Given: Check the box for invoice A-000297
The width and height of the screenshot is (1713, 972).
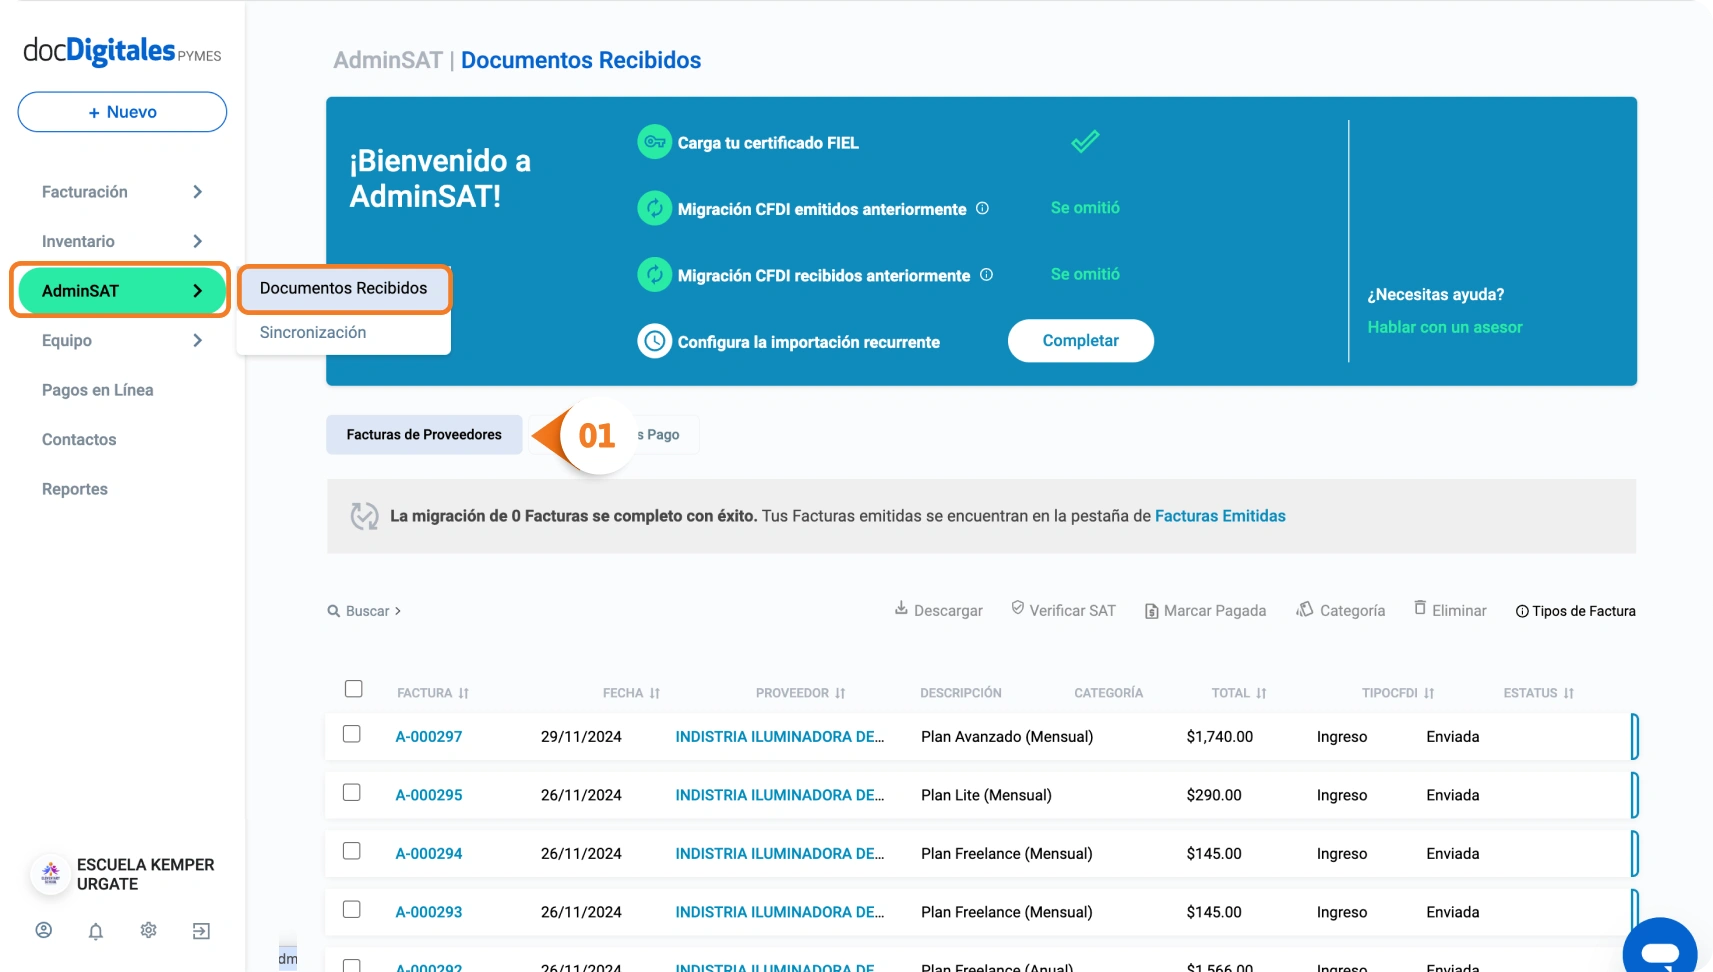Looking at the screenshot, I should pos(351,734).
